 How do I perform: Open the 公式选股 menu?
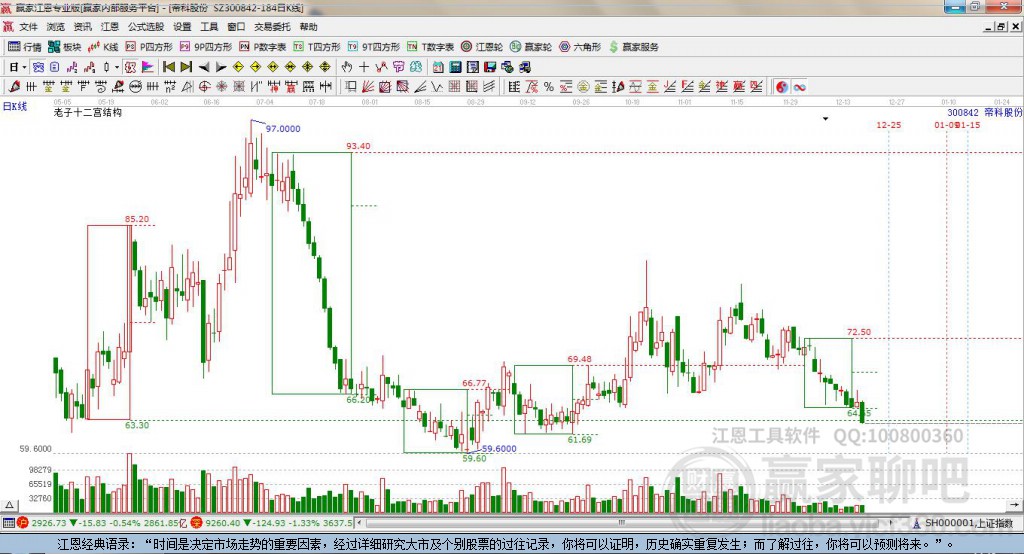point(146,27)
